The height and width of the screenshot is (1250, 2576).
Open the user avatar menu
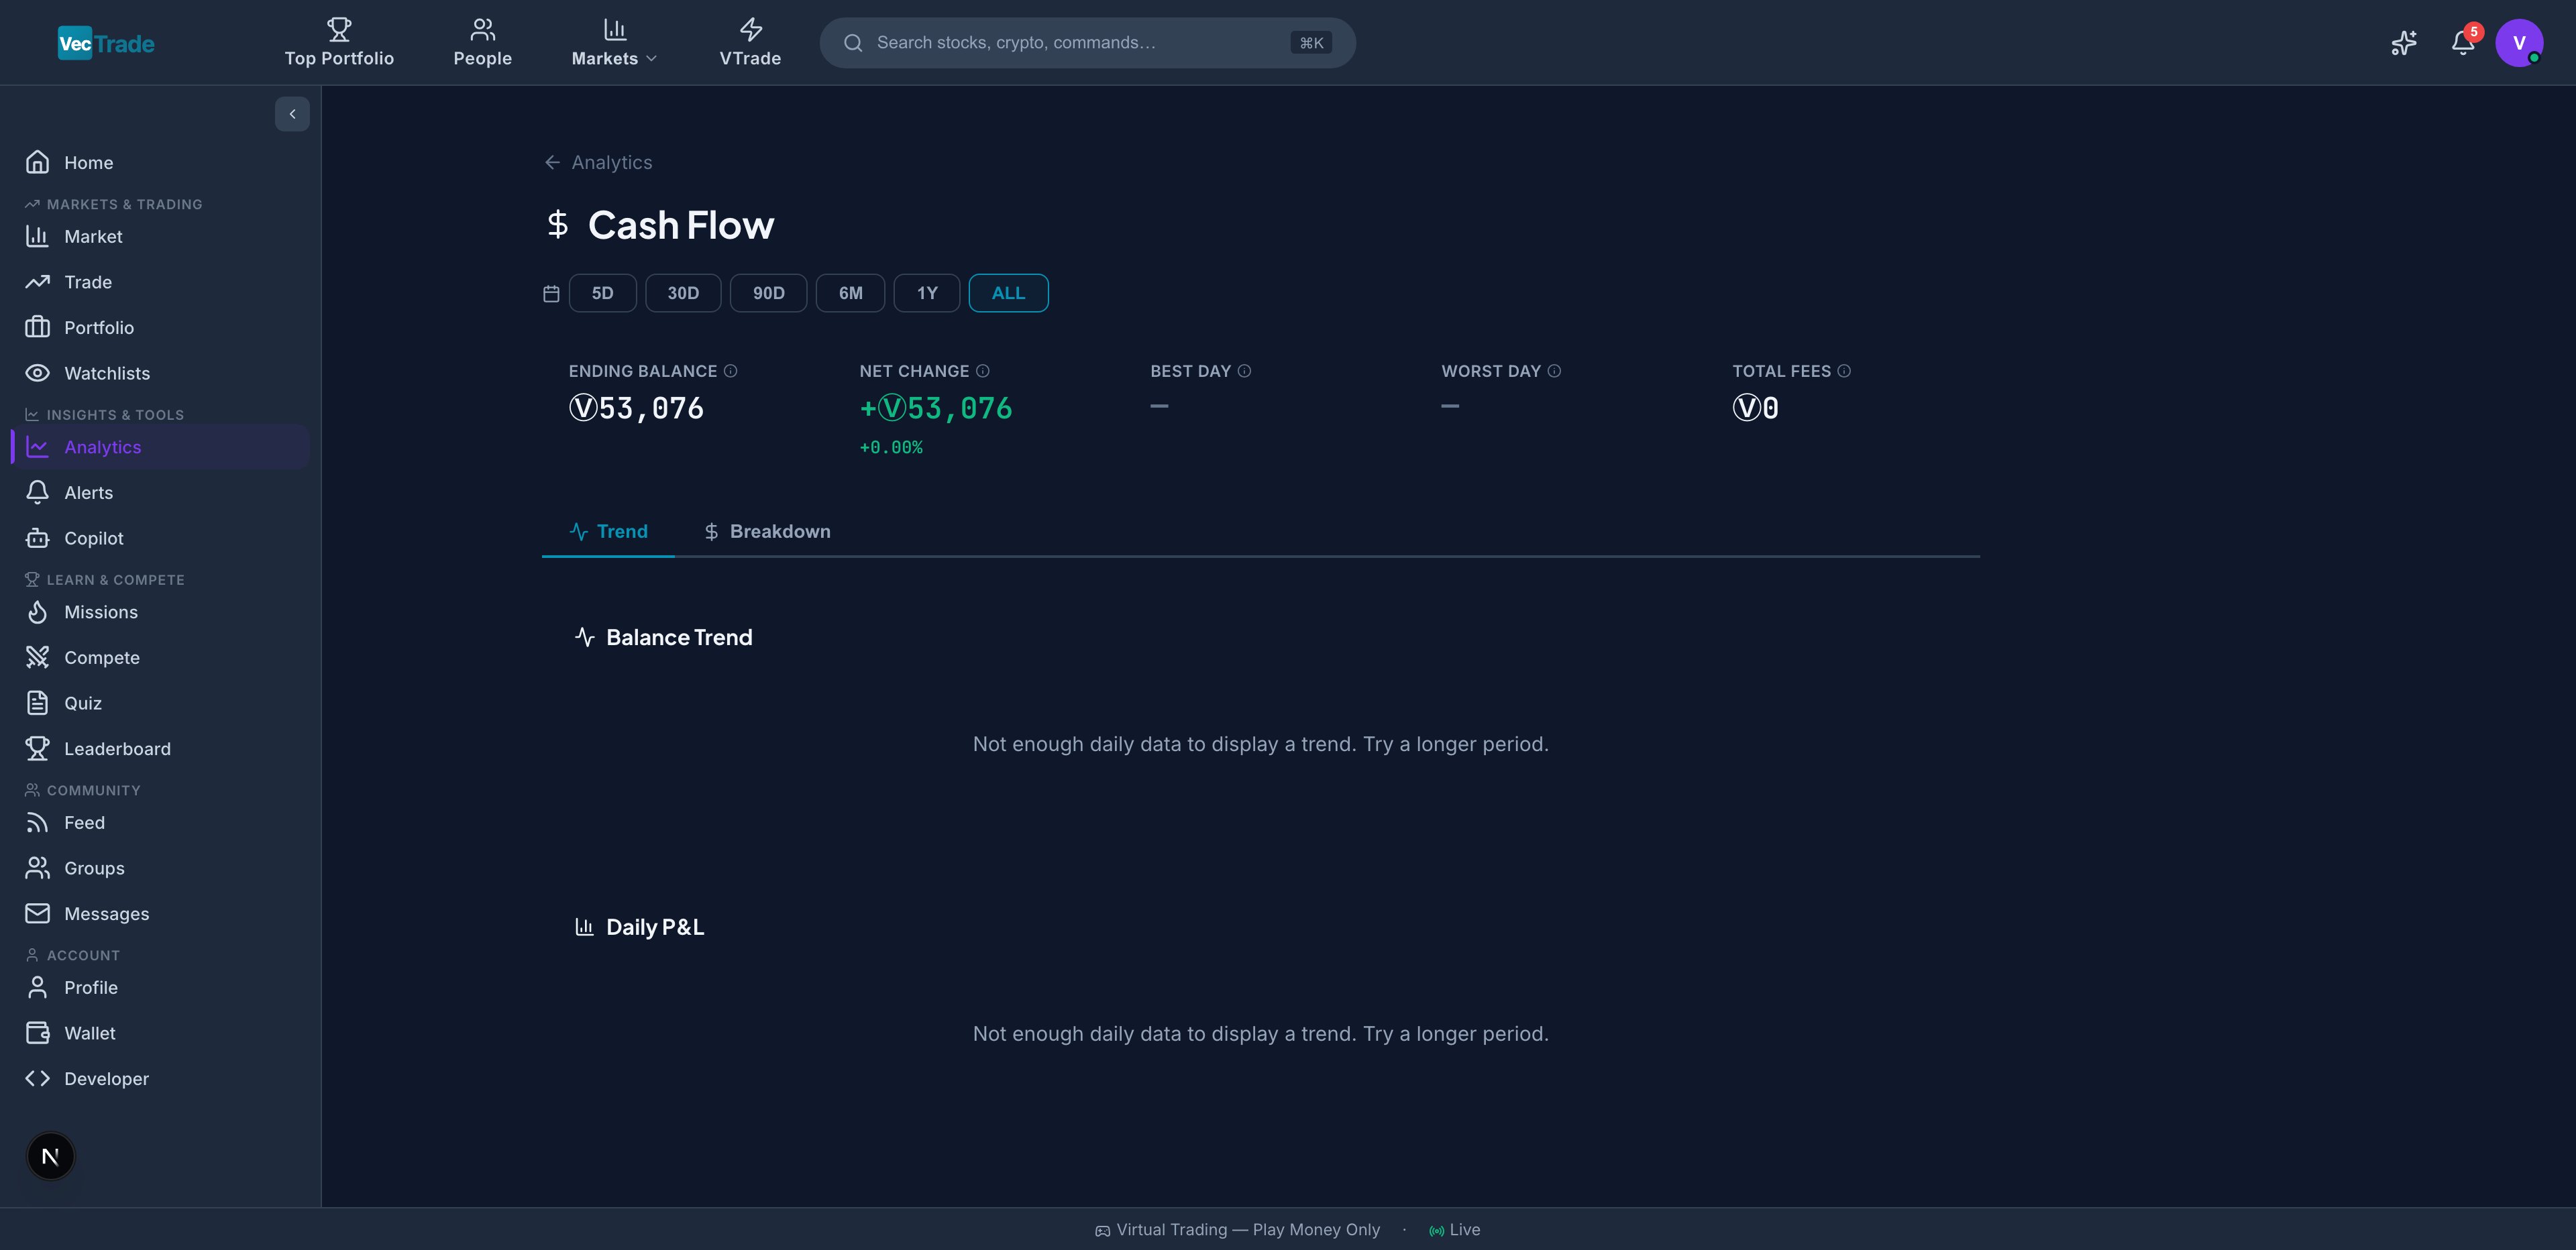coord(2519,43)
